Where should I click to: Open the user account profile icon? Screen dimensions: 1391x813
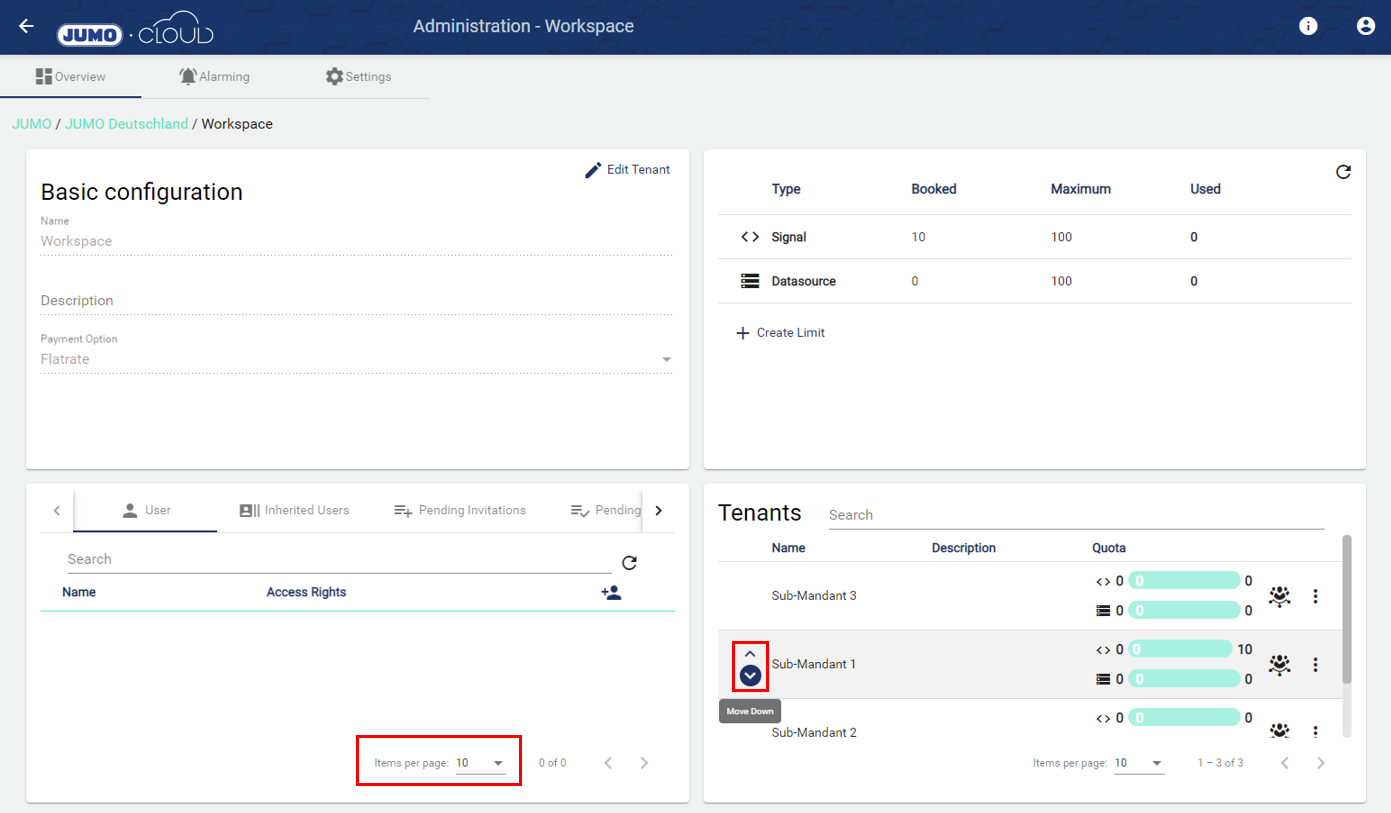tap(1365, 26)
